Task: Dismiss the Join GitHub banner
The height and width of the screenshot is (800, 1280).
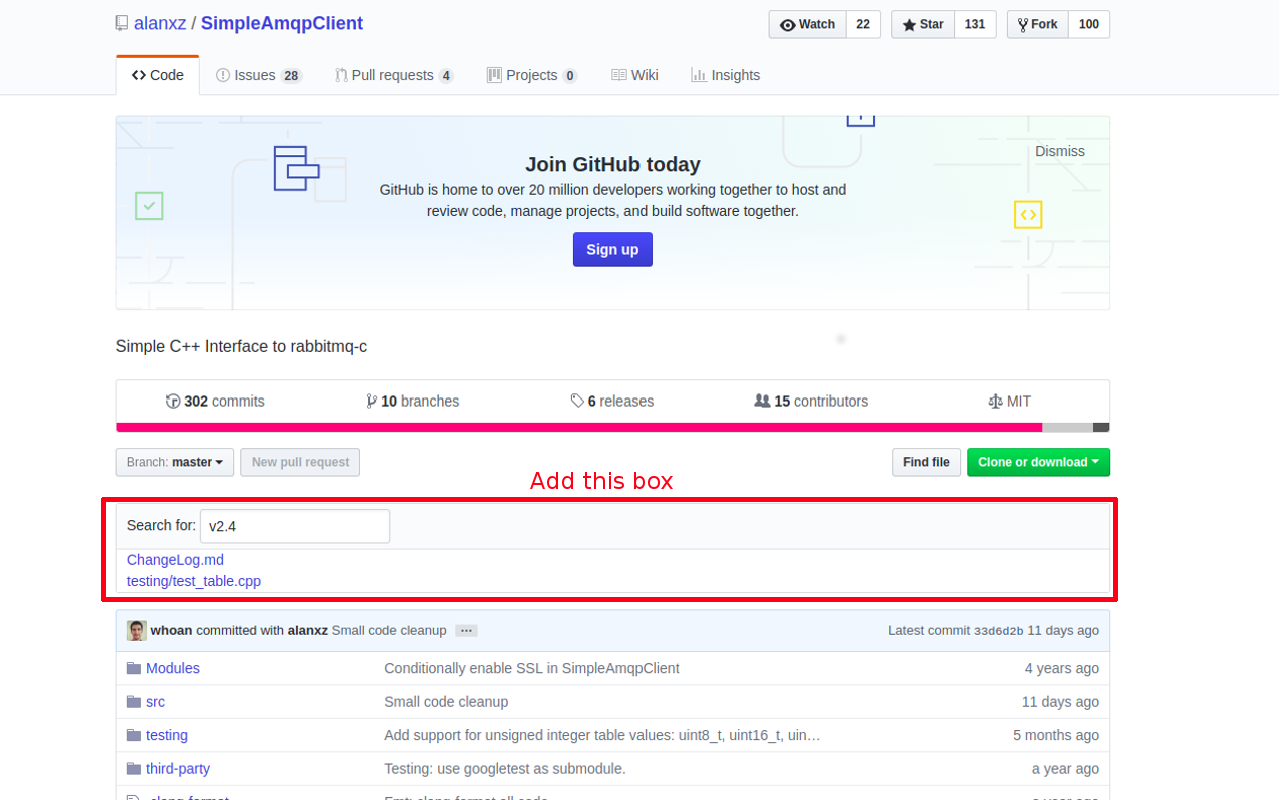Action: point(1059,151)
